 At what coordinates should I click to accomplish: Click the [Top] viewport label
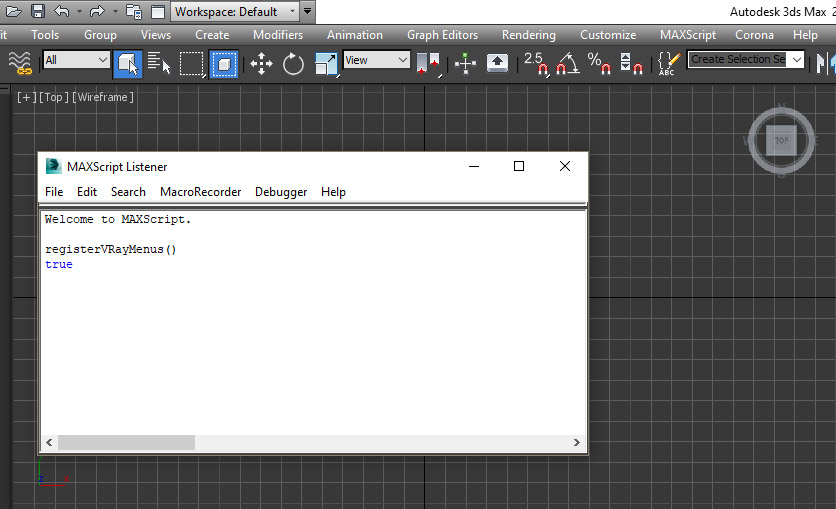click(x=54, y=97)
